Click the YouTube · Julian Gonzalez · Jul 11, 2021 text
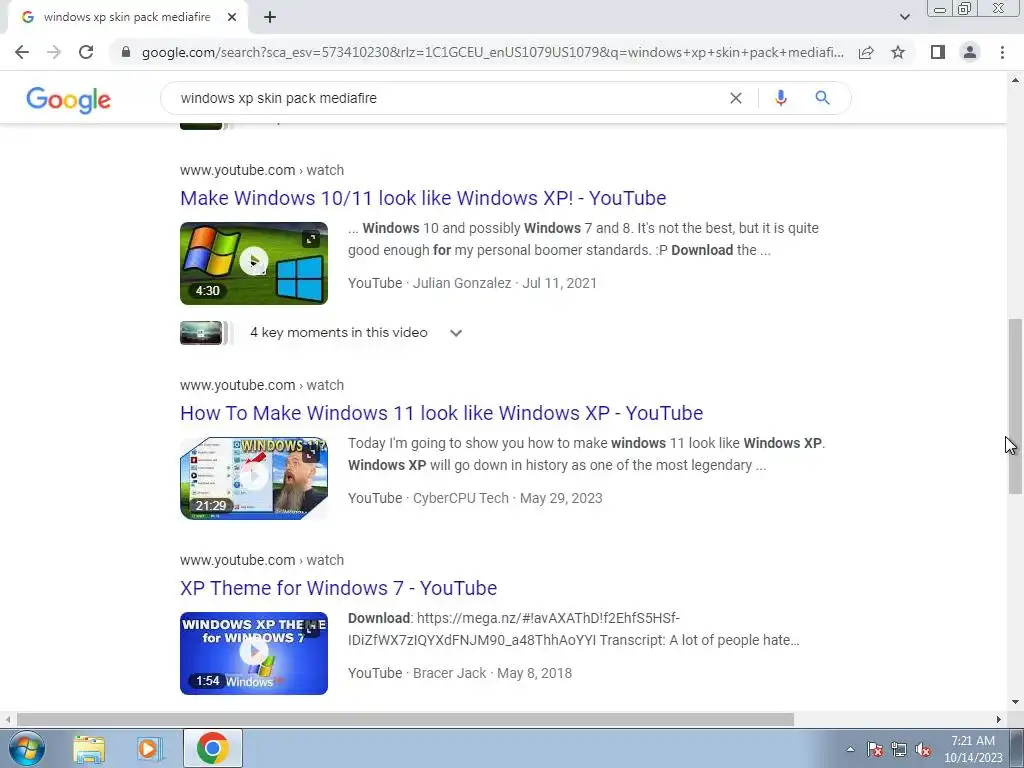Image resolution: width=1024 pixels, height=768 pixels. point(472,283)
